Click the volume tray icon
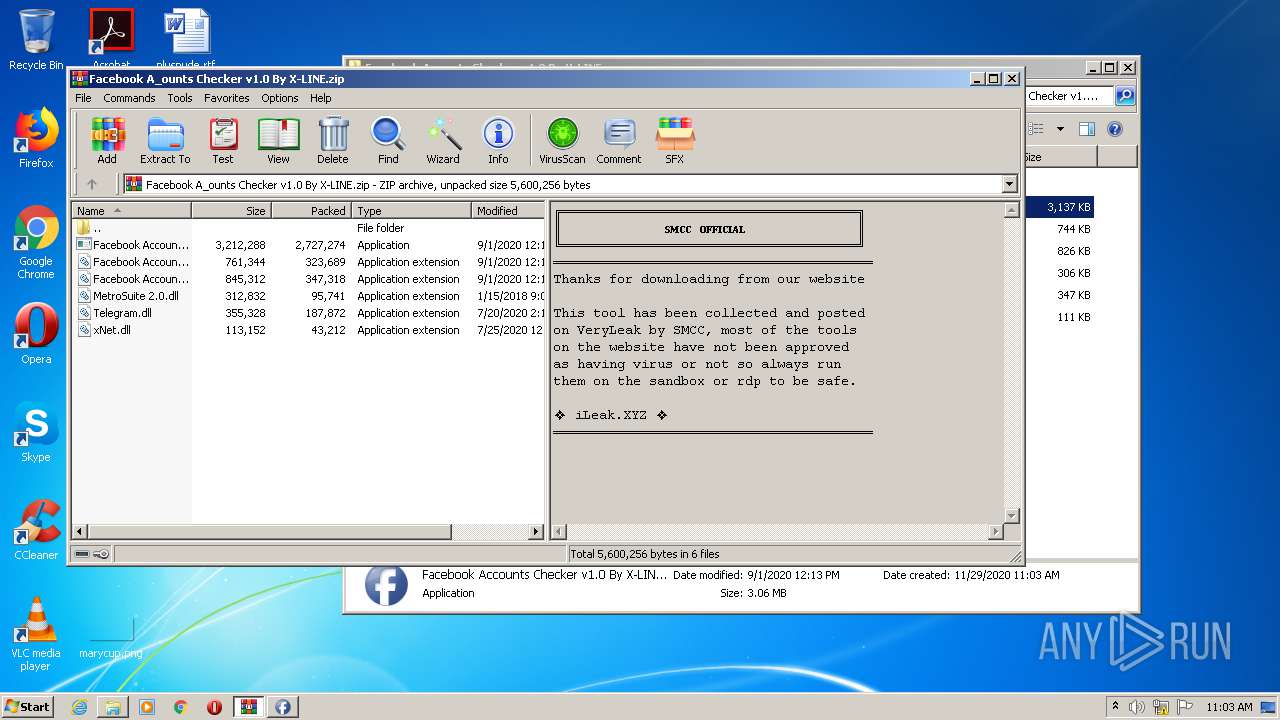The height and width of the screenshot is (720, 1280). pyautogui.click(x=1137, y=707)
